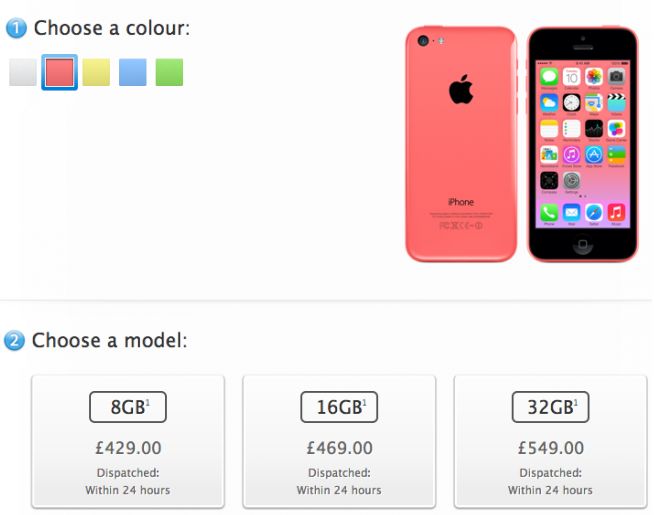Click the Clock app icon on the iPhone screen
This screenshot has width=654, height=515.
pyautogui.click(x=571, y=103)
